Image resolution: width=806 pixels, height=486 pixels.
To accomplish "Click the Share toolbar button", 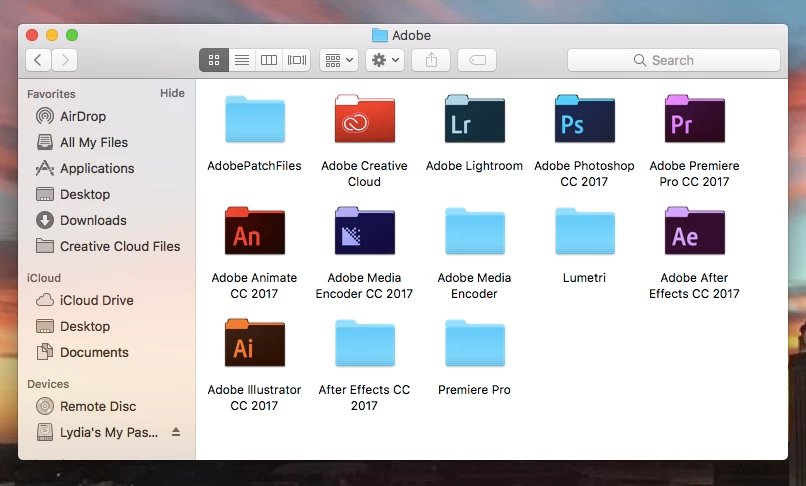I will (431, 60).
